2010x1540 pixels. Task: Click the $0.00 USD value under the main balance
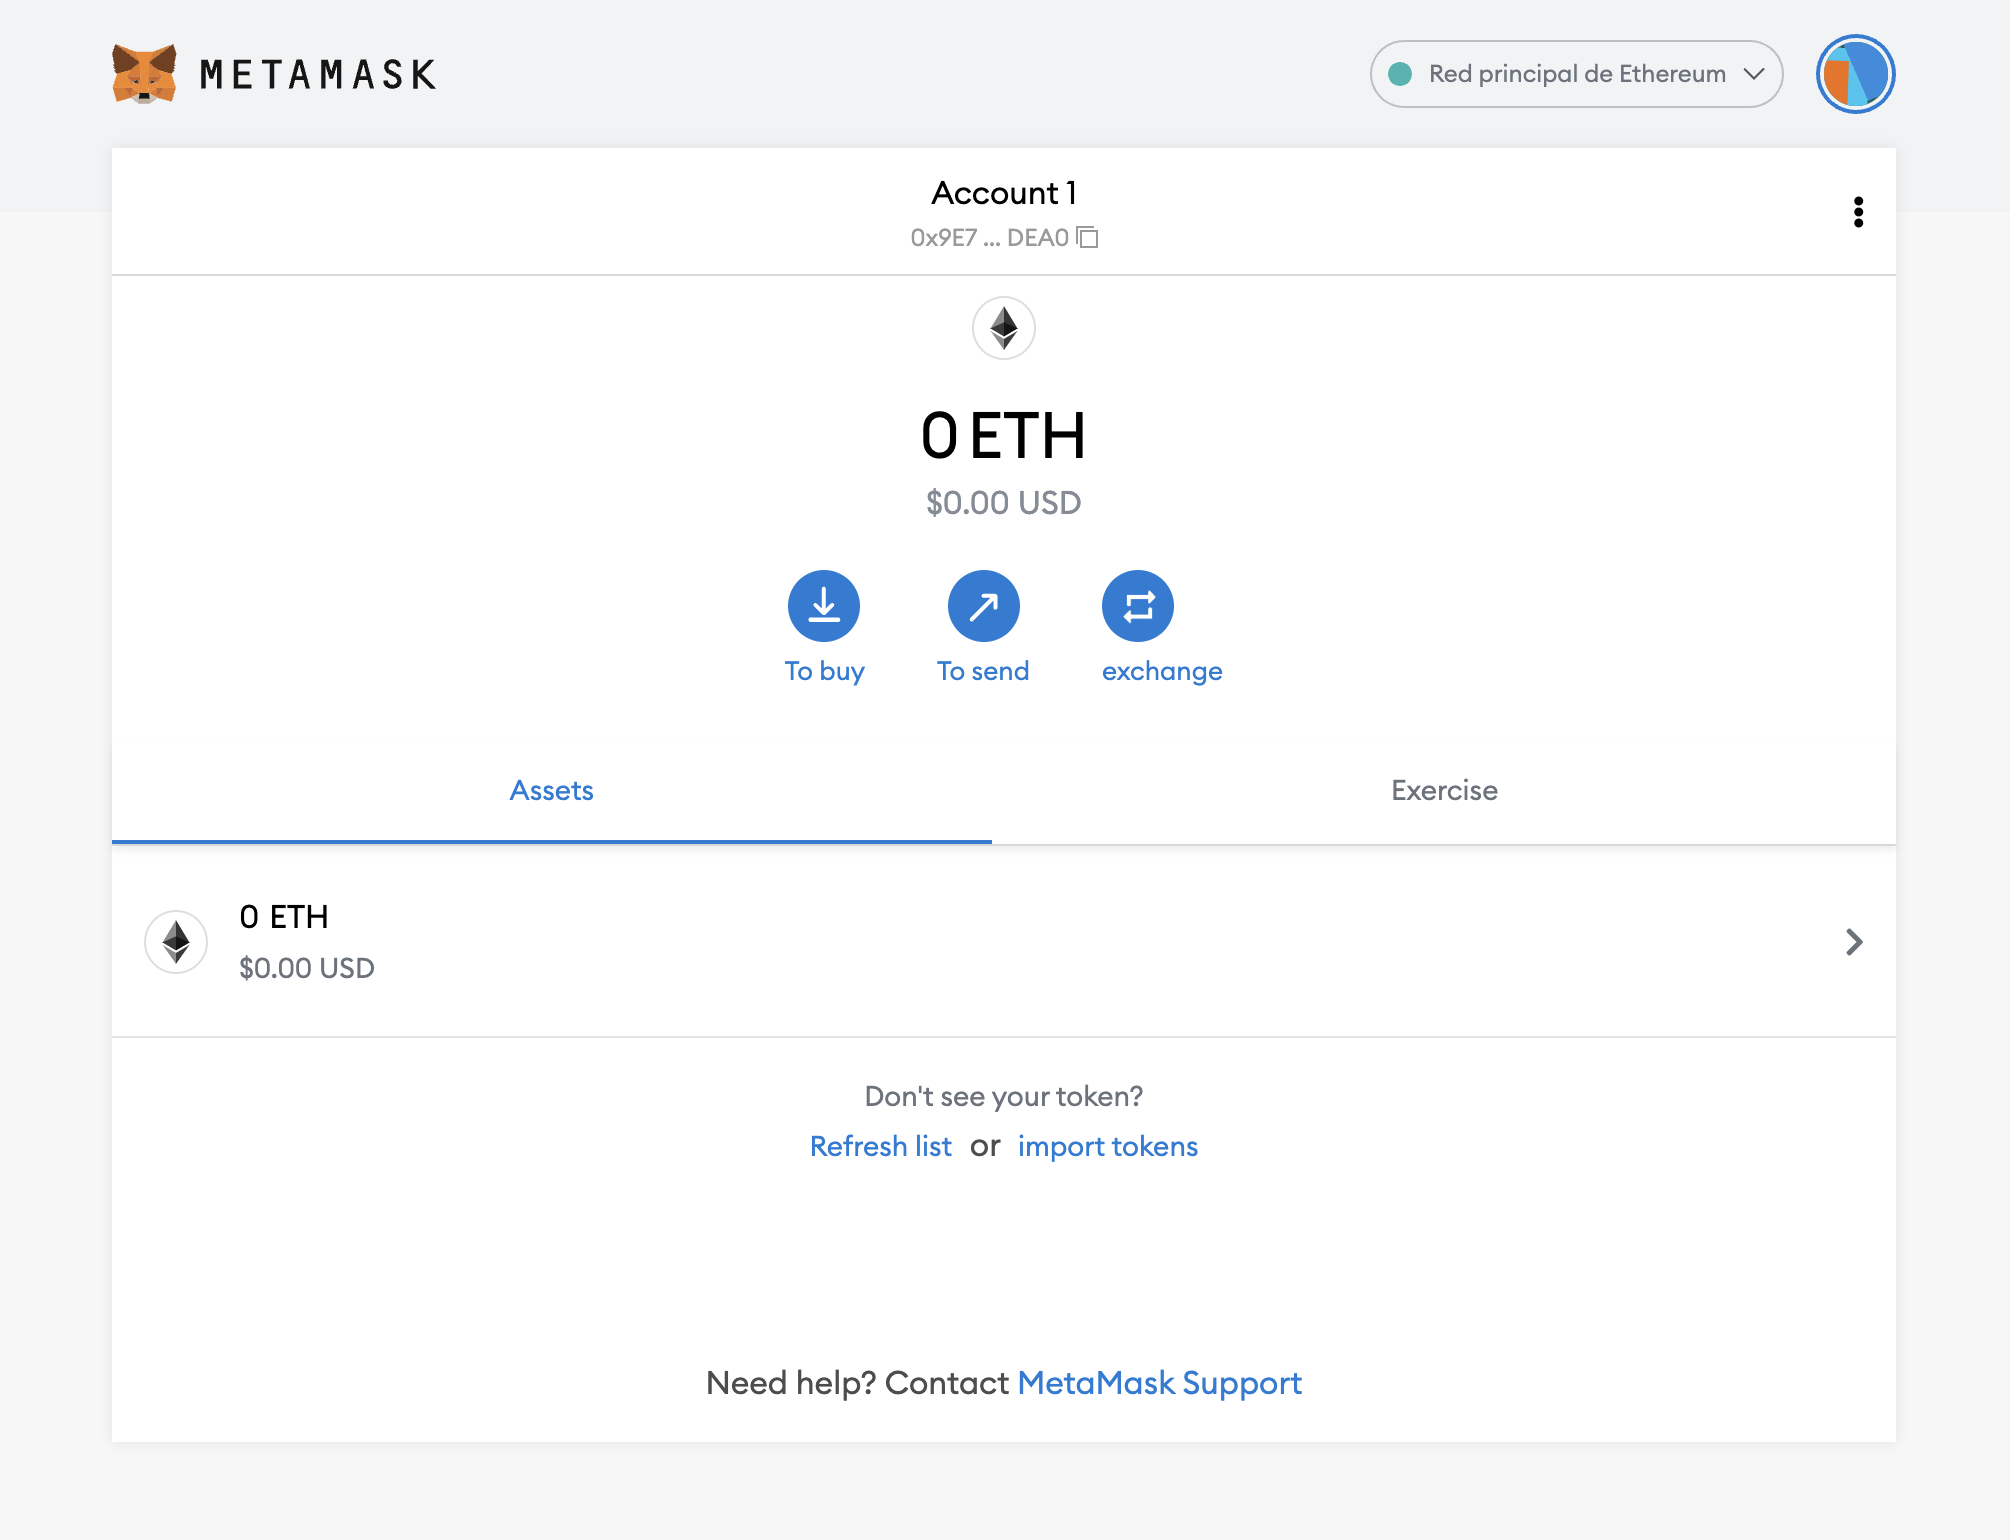(x=1003, y=503)
